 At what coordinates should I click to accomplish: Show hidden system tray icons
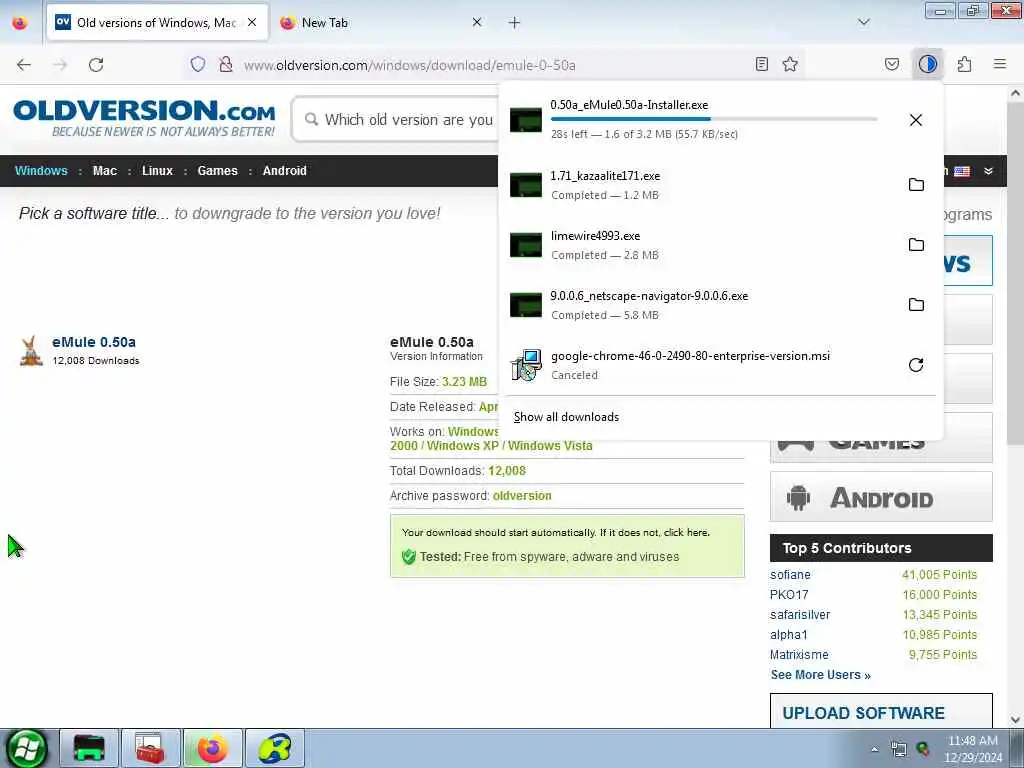coord(874,749)
